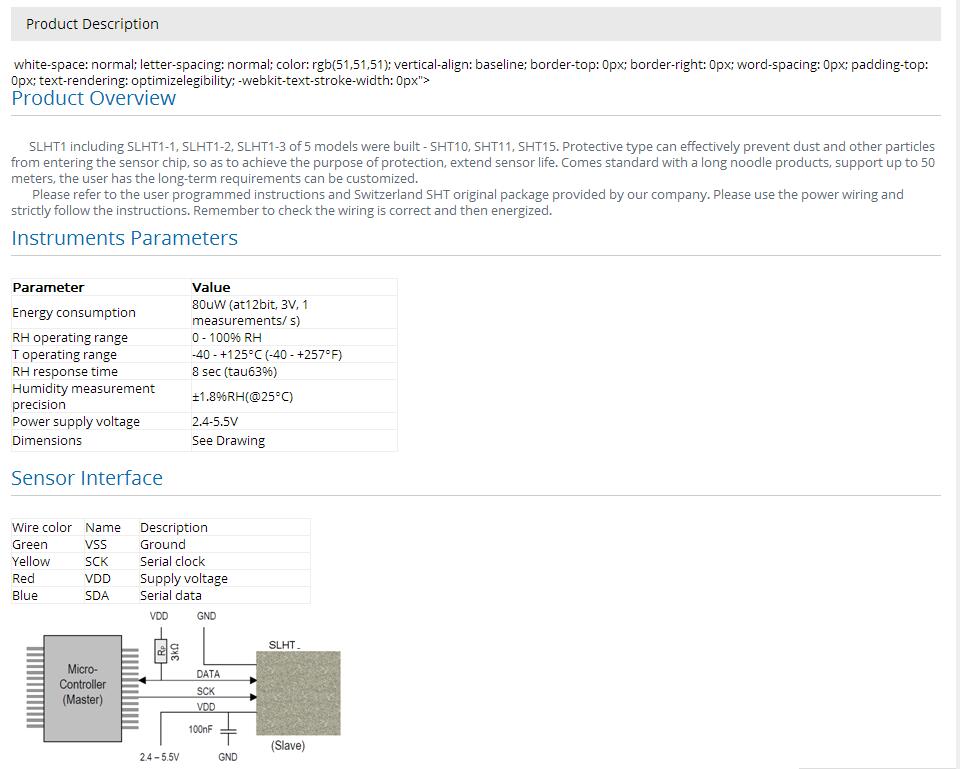Image resolution: width=960 pixels, height=769 pixels.
Task: Click the Instruments Parameters heading
Action: (x=124, y=238)
